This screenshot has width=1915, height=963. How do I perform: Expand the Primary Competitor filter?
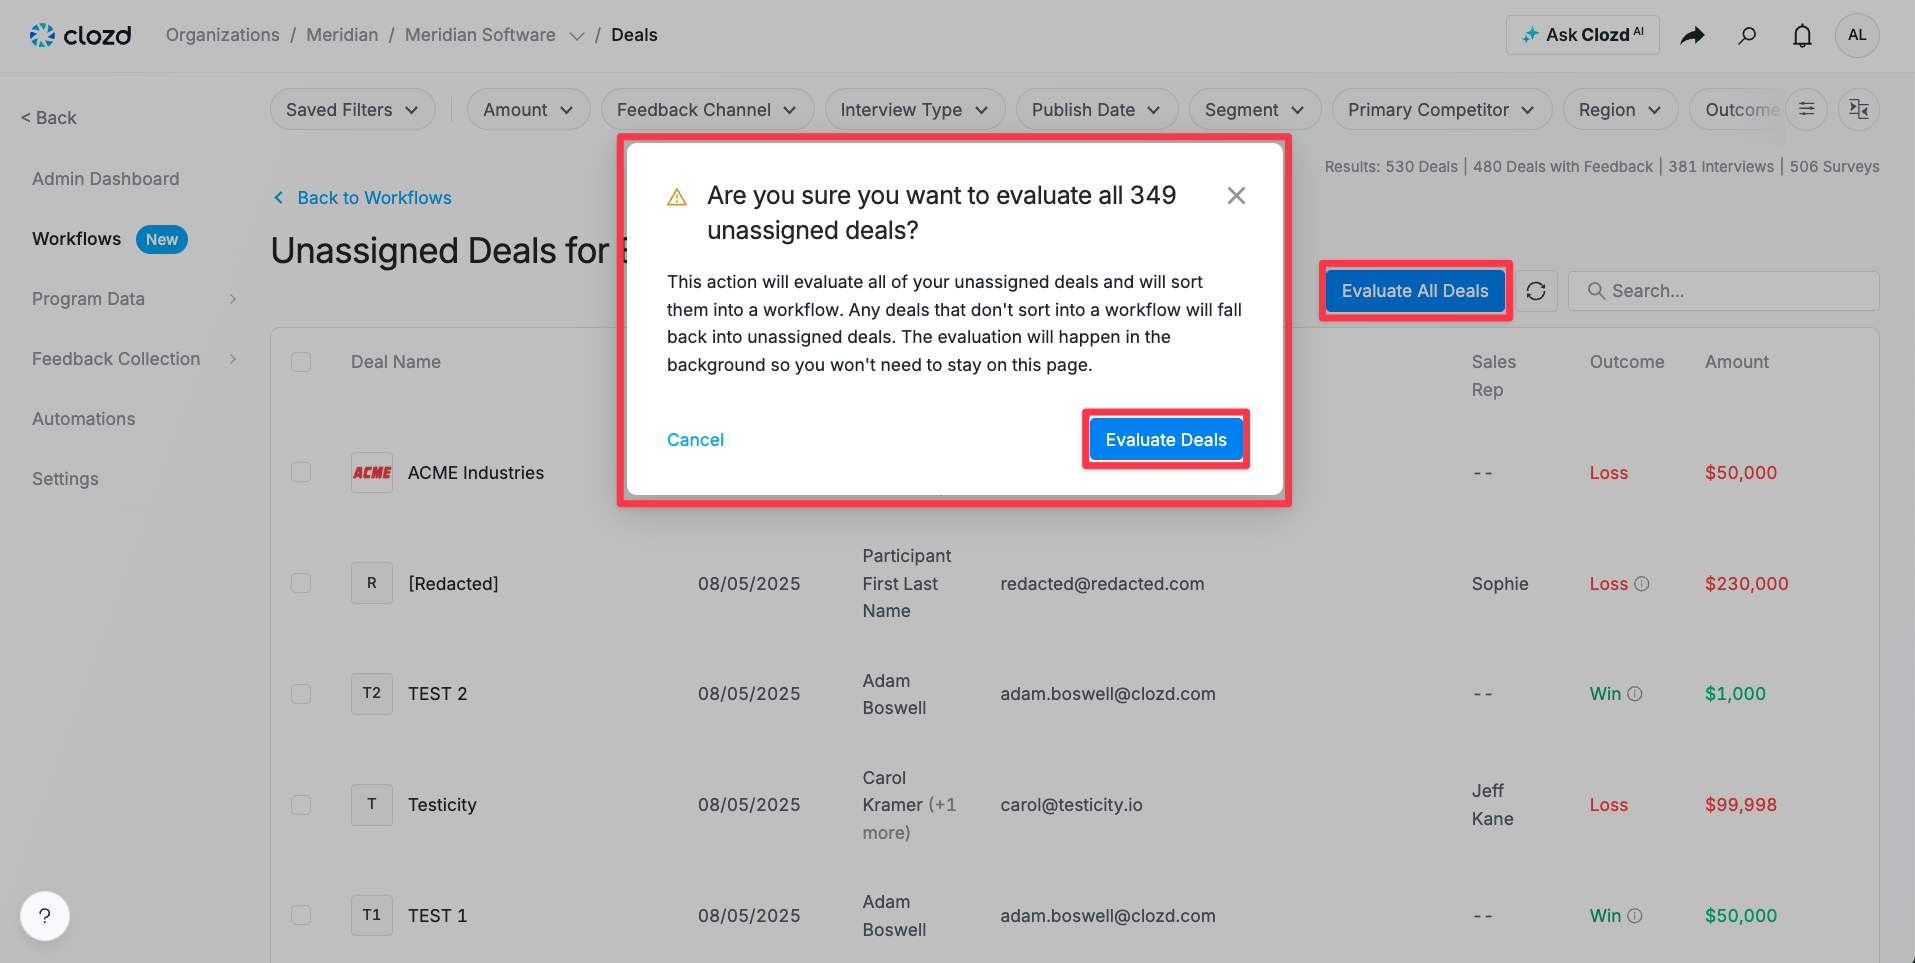coord(1441,110)
